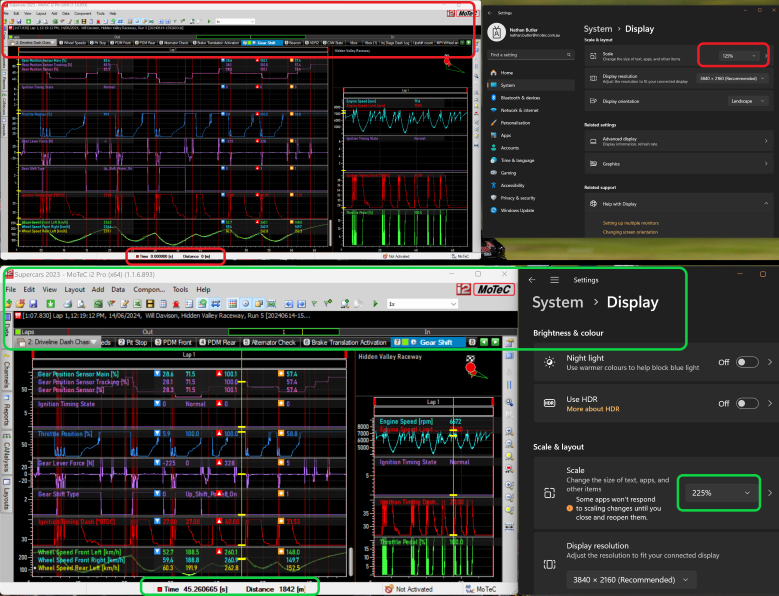
Task: Click System breadcrumb in larger Settings window
Action: tap(557, 302)
